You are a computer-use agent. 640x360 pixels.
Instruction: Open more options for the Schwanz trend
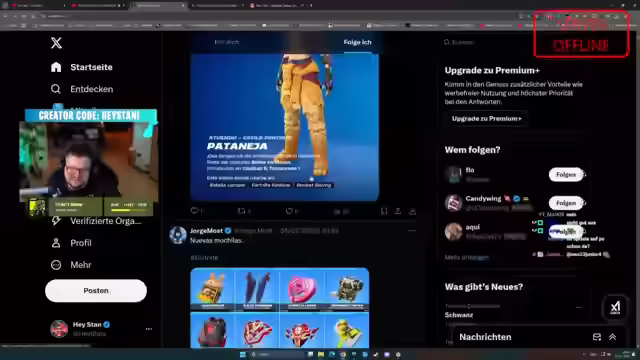pos(579,307)
